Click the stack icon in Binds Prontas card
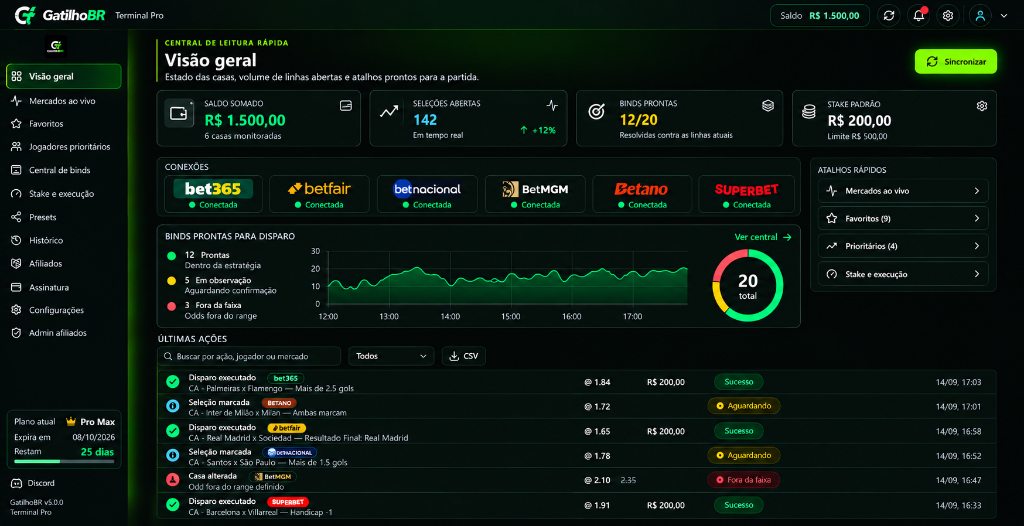1024x526 pixels. point(768,105)
